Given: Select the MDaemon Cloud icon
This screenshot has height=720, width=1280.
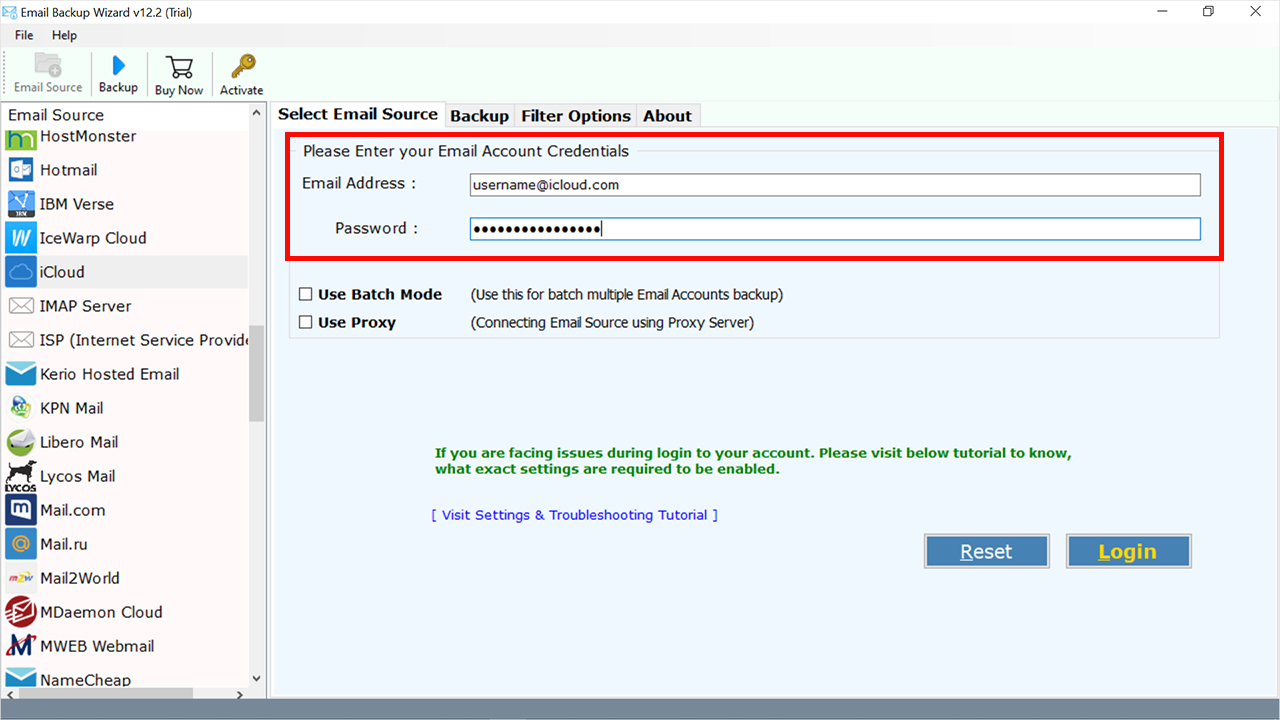Looking at the screenshot, I should coord(21,612).
